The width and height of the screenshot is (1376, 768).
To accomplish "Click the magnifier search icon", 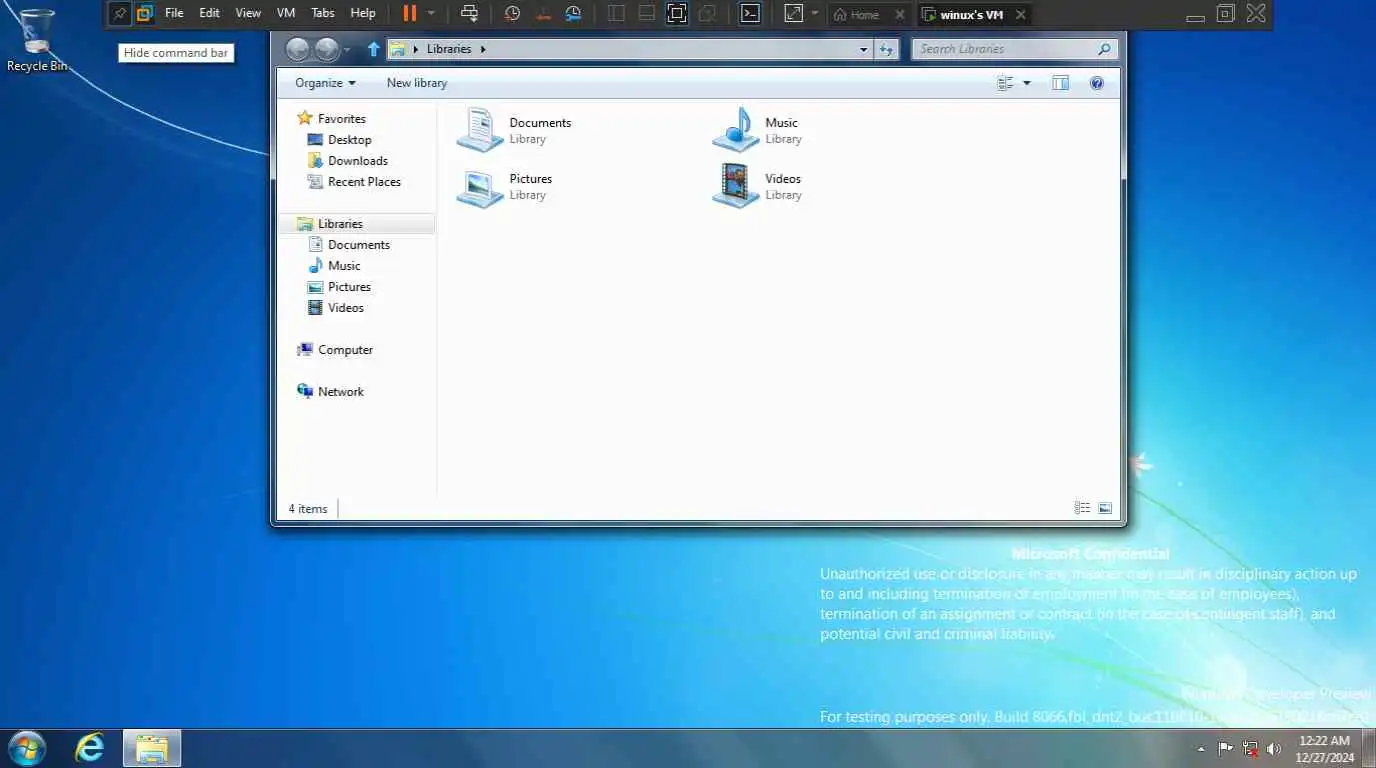I will tap(1104, 49).
